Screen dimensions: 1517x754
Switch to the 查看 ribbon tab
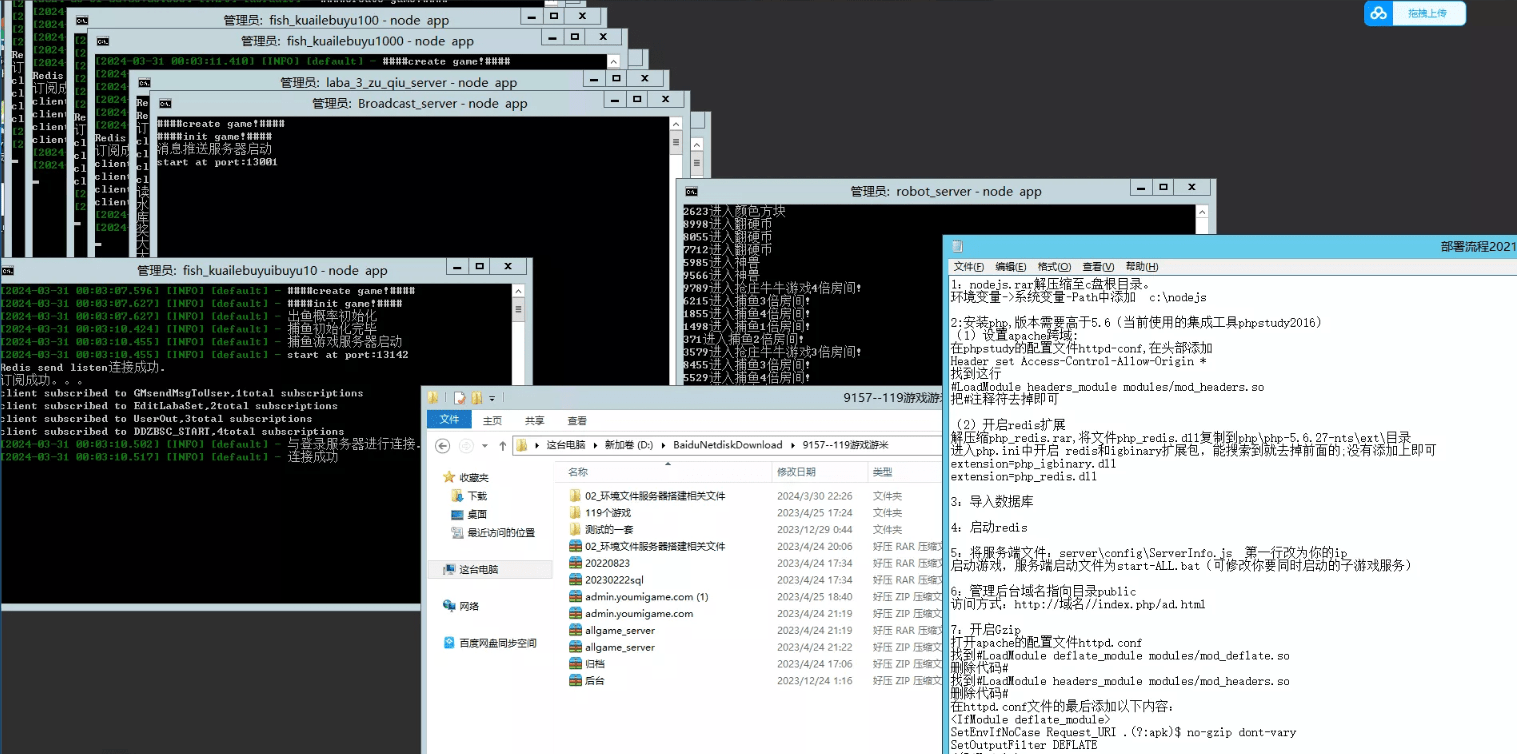click(x=577, y=421)
